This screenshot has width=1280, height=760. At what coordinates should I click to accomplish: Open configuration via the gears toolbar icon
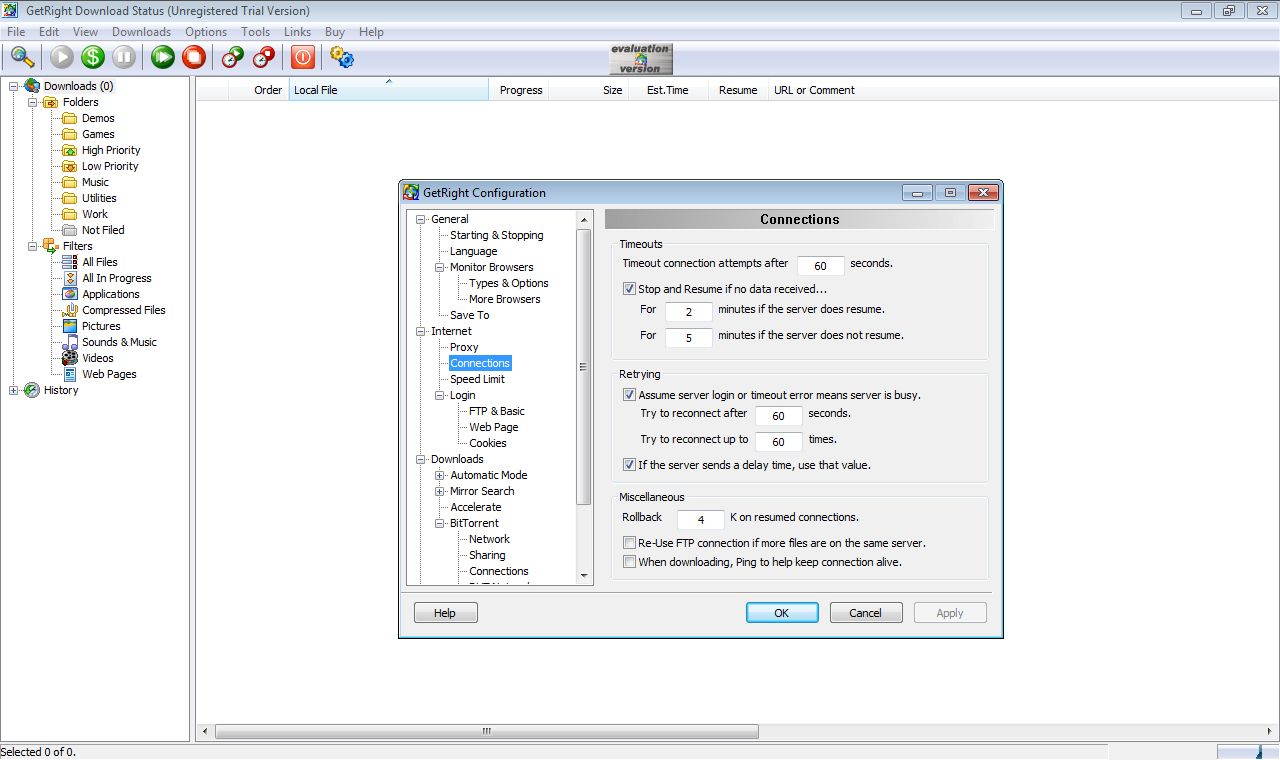coord(342,57)
